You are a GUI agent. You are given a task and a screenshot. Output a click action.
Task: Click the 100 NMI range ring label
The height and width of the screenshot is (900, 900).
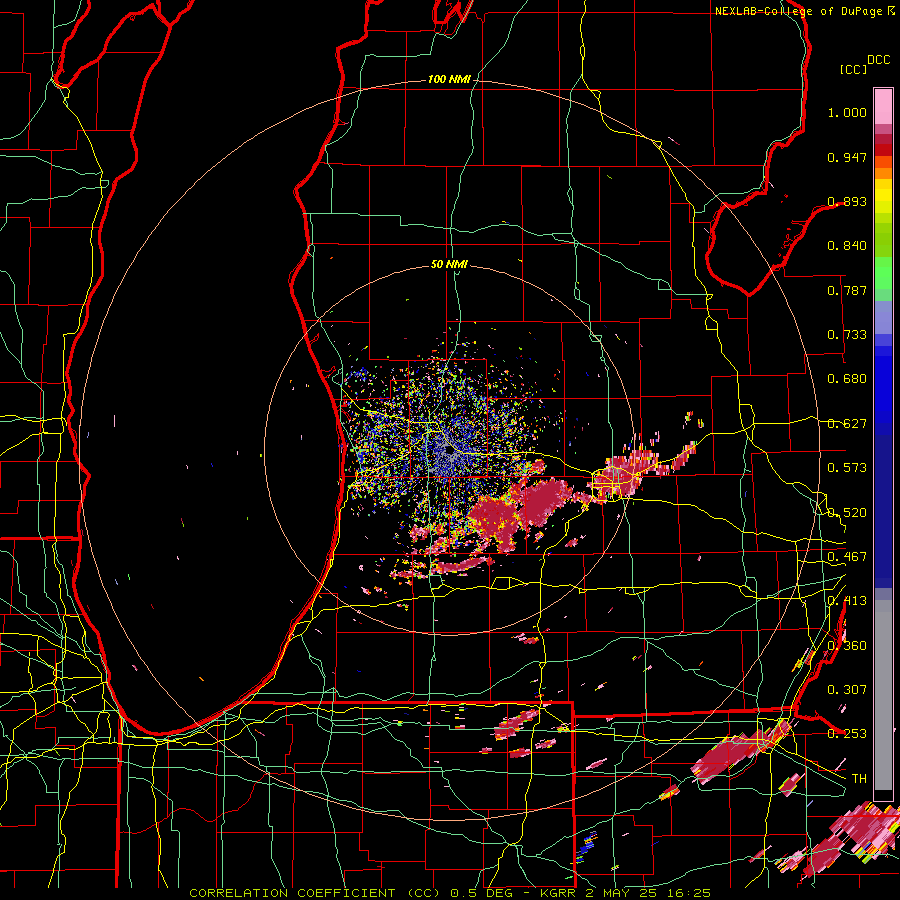tap(449, 79)
